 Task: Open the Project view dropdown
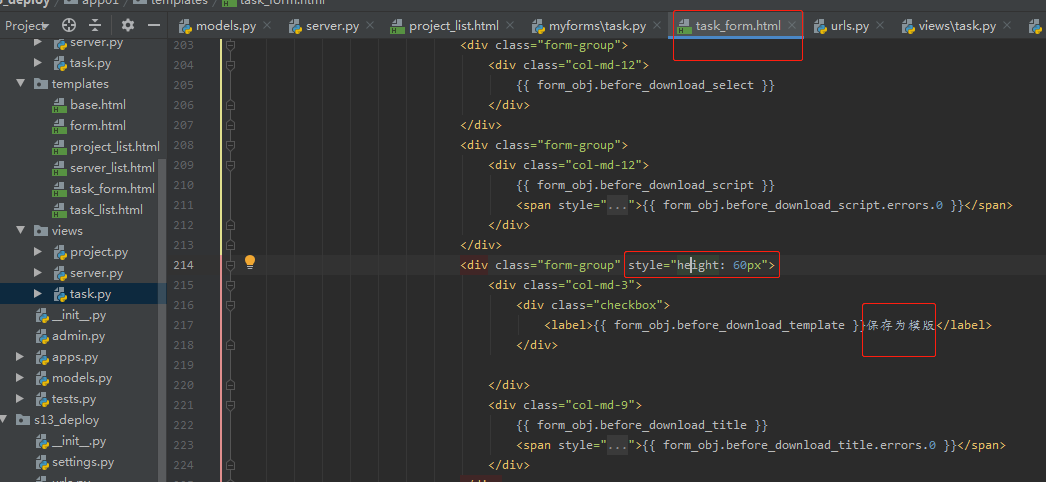pyautogui.click(x=27, y=26)
